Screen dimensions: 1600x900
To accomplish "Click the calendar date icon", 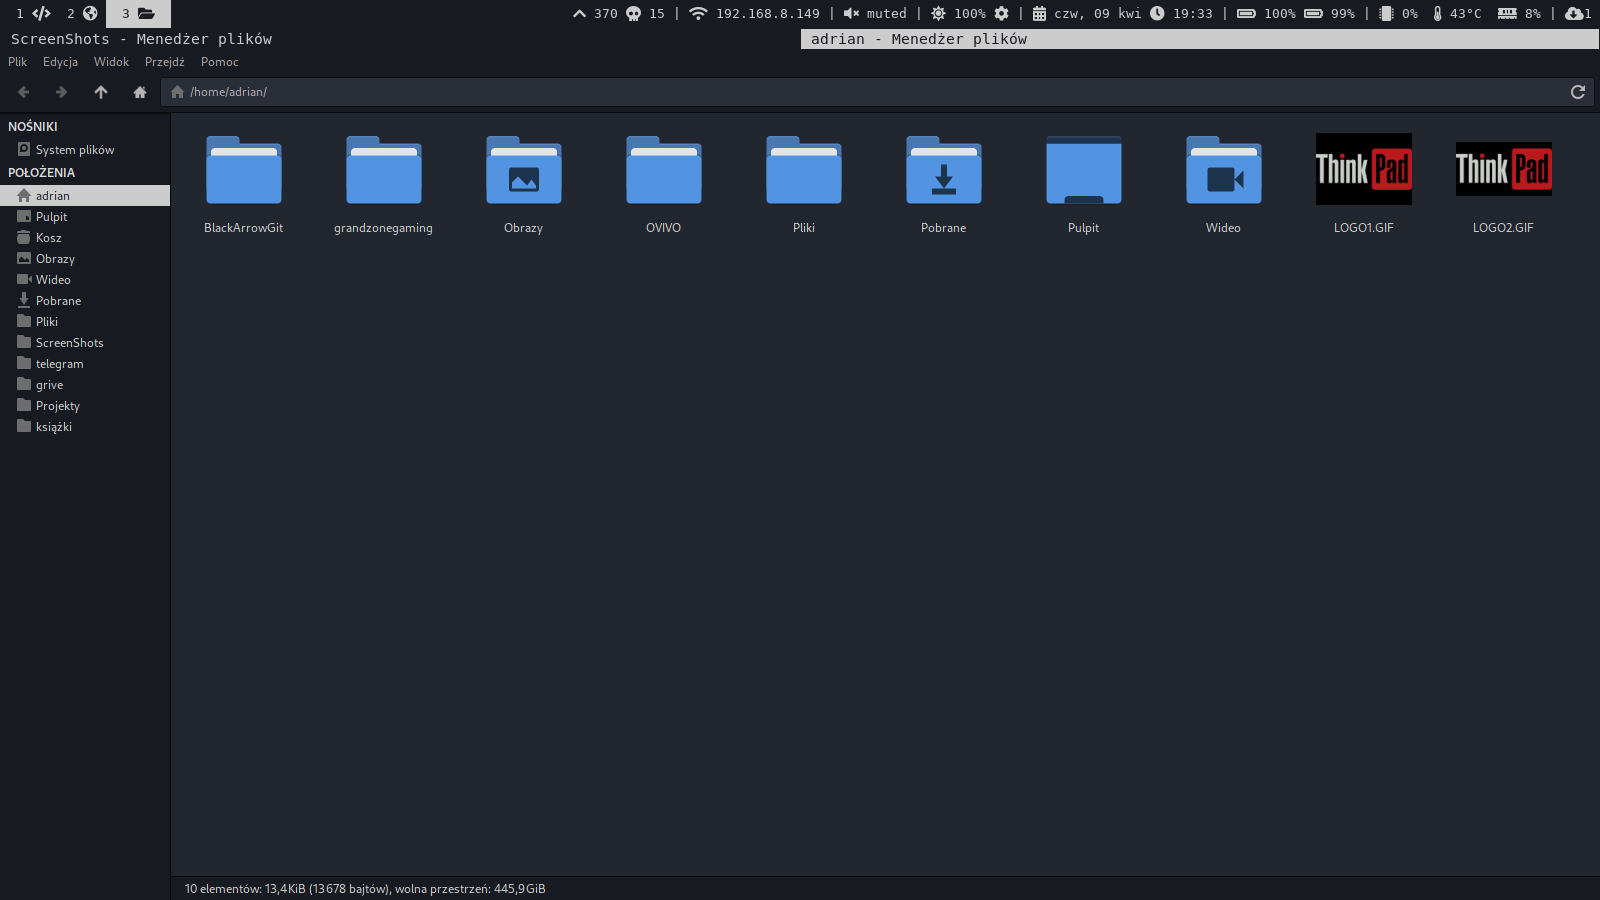I will click(x=1039, y=13).
